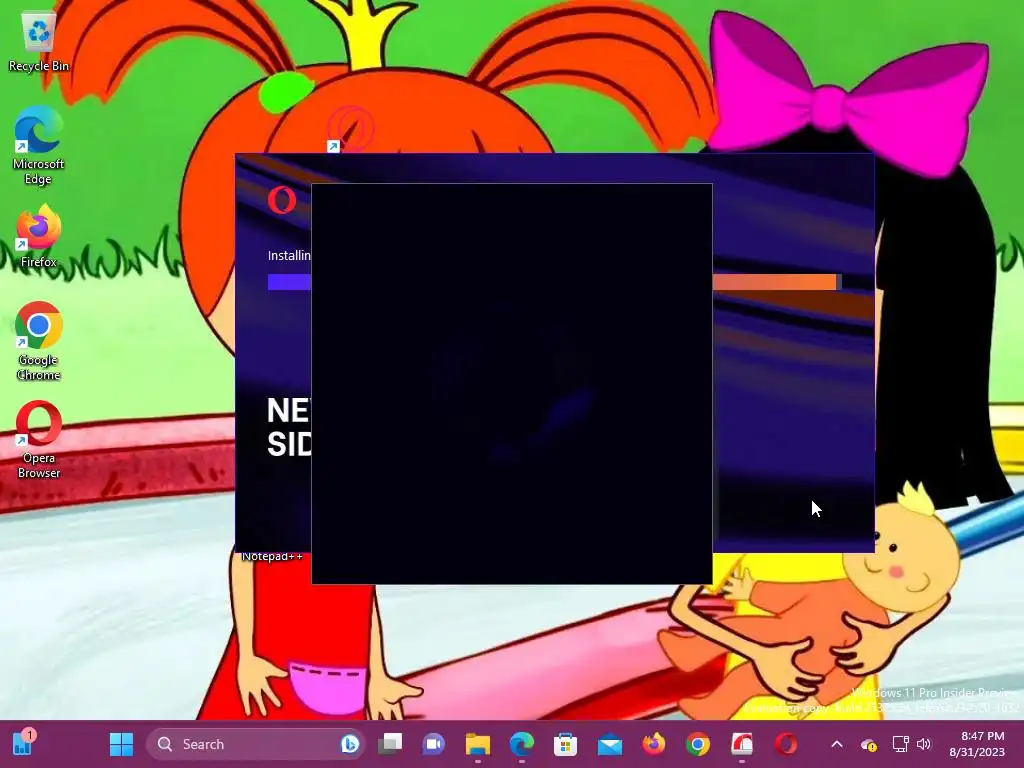Click the OneDrive warning tray icon
This screenshot has height=768, width=1024.
pos(869,744)
